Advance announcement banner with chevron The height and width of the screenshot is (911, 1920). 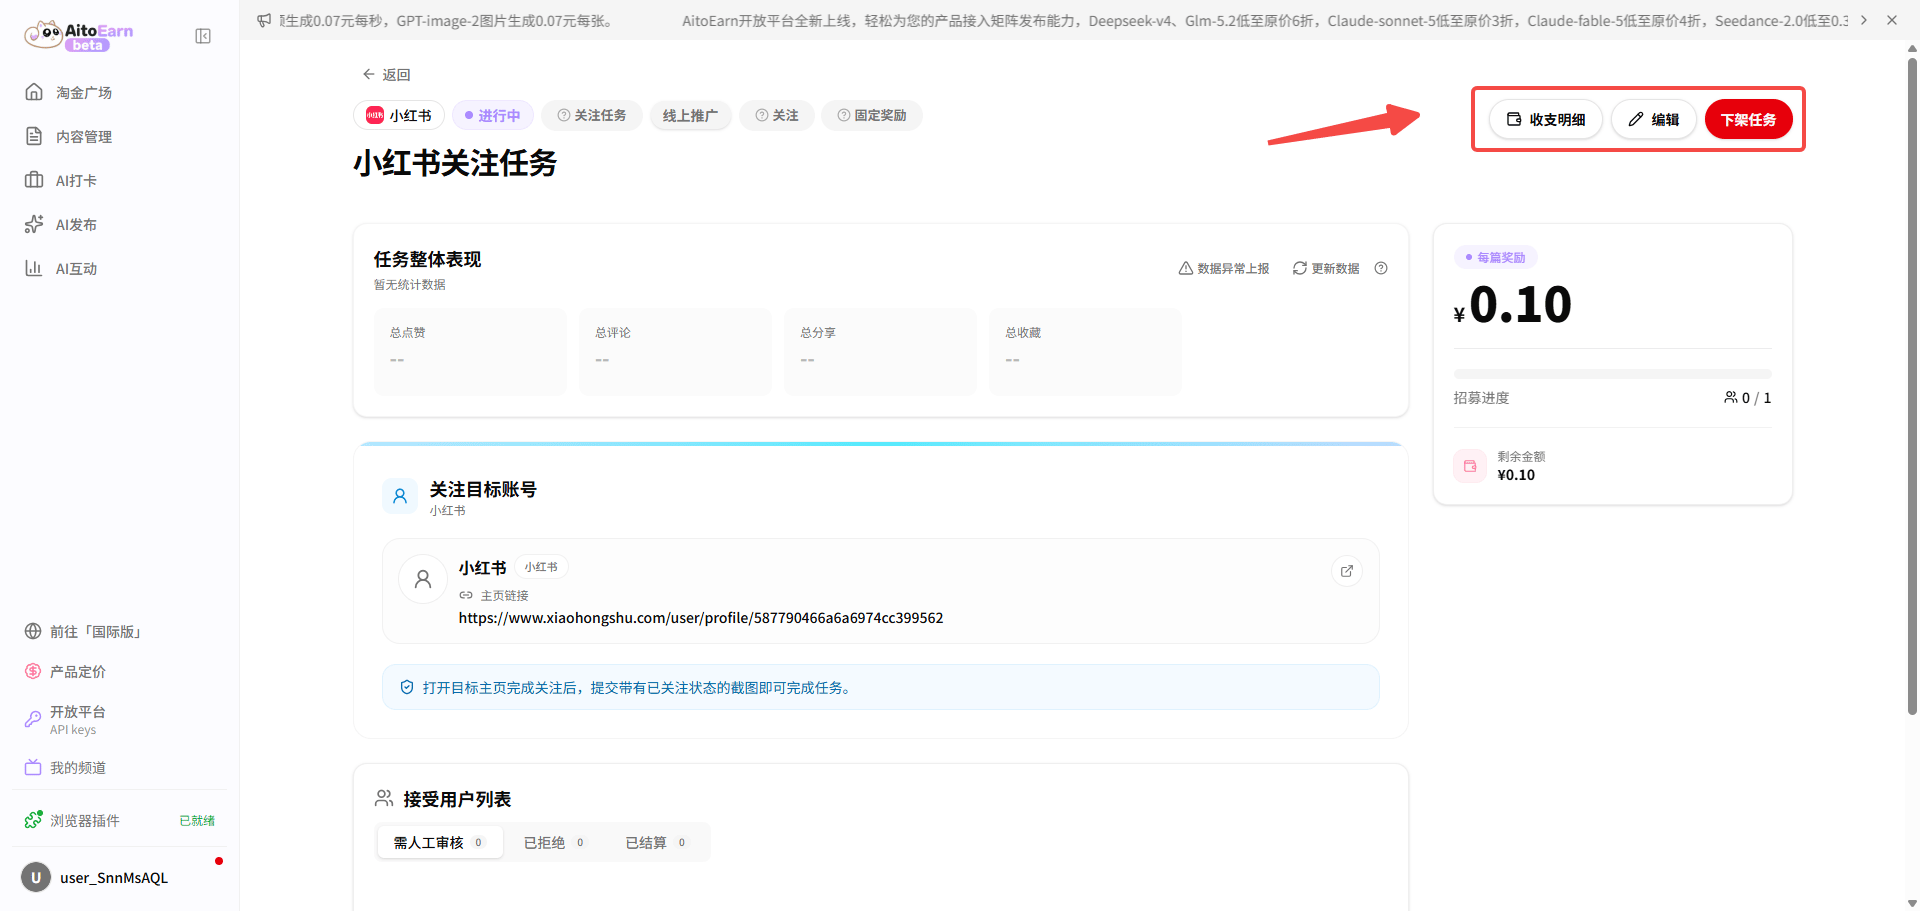1864,20
